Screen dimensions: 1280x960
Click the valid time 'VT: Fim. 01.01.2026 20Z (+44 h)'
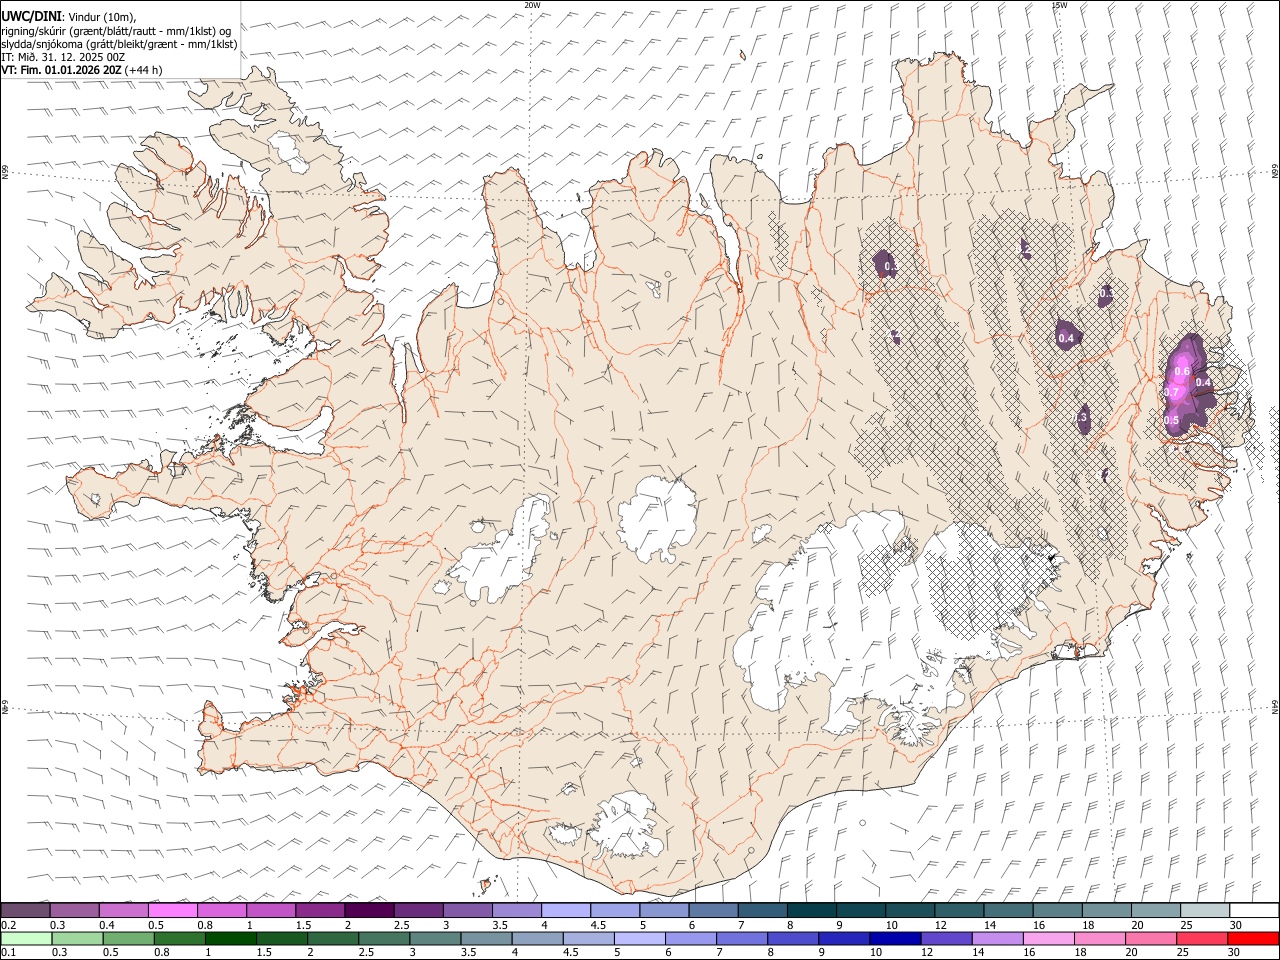point(81,70)
